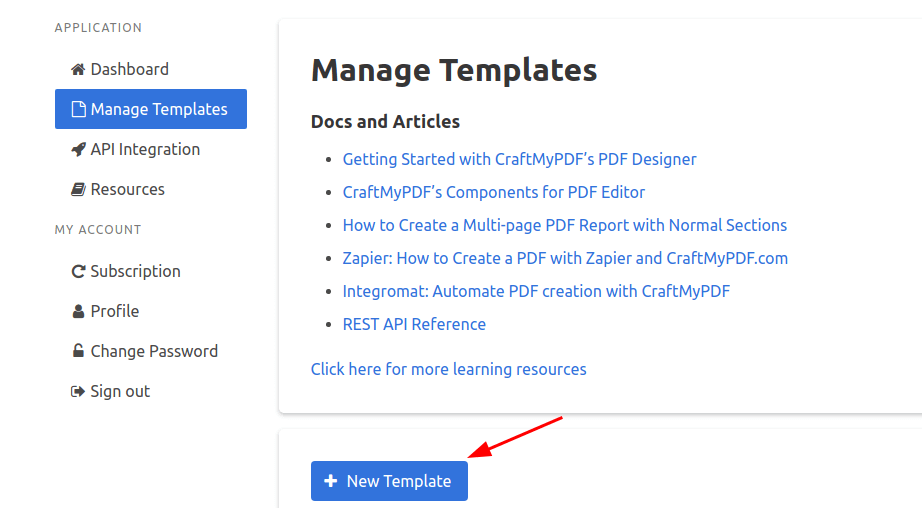The image size is (922, 508).
Task: Open CraftMyPDF's Components for PDF Editor article
Action: click(x=494, y=192)
